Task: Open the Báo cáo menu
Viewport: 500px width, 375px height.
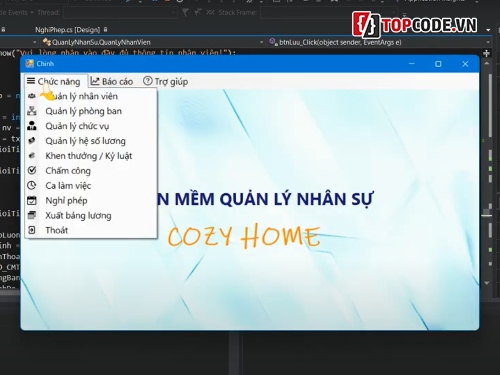Action: pyautogui.click(x=112, y=81)
